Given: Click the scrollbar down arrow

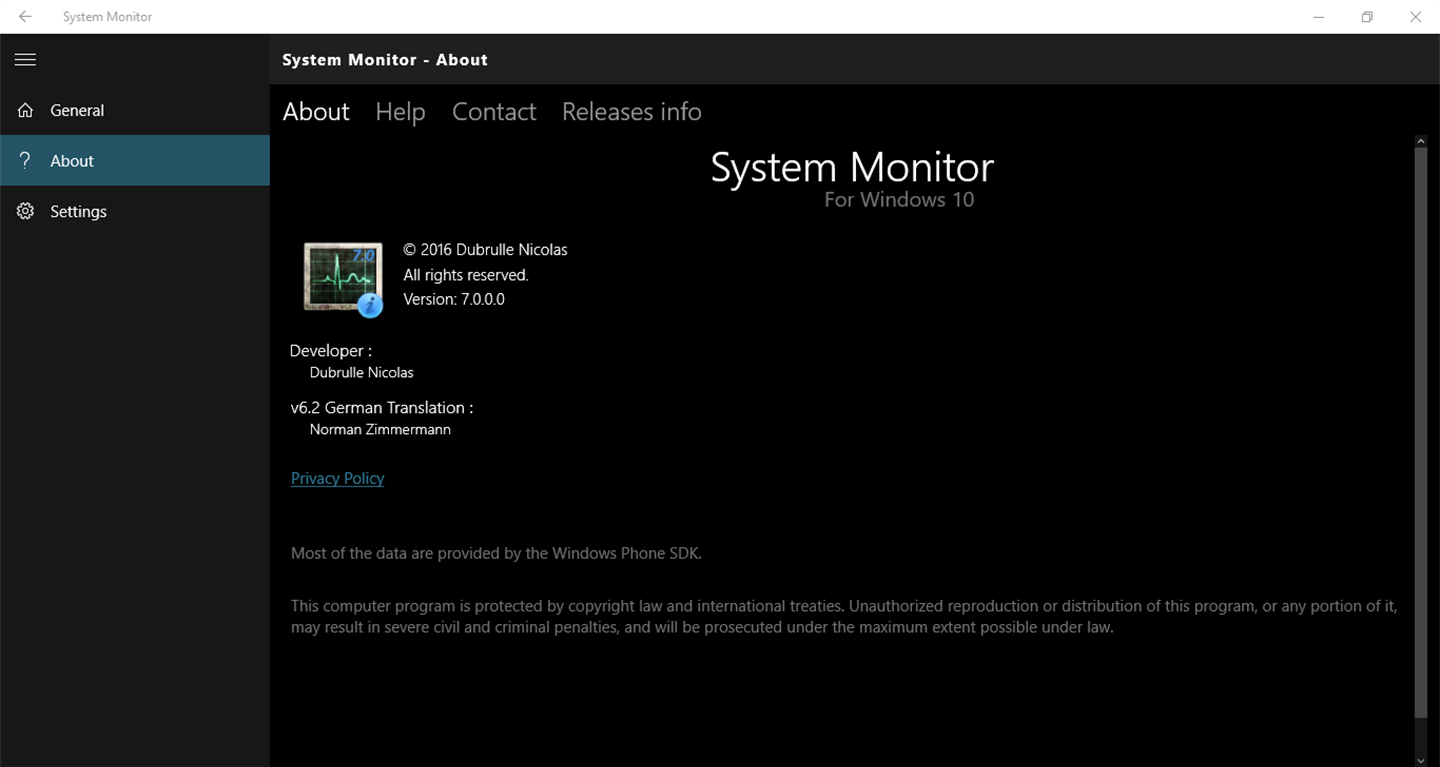Looking at the screenshot, I should (x=1420, y=760).
